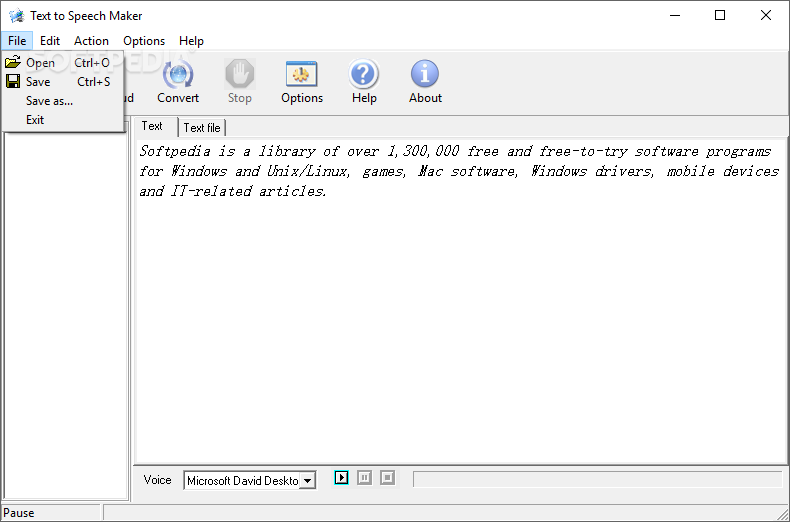Click the Voice label
This screenshot has height=522, width=790.
(x=157, y=480)
